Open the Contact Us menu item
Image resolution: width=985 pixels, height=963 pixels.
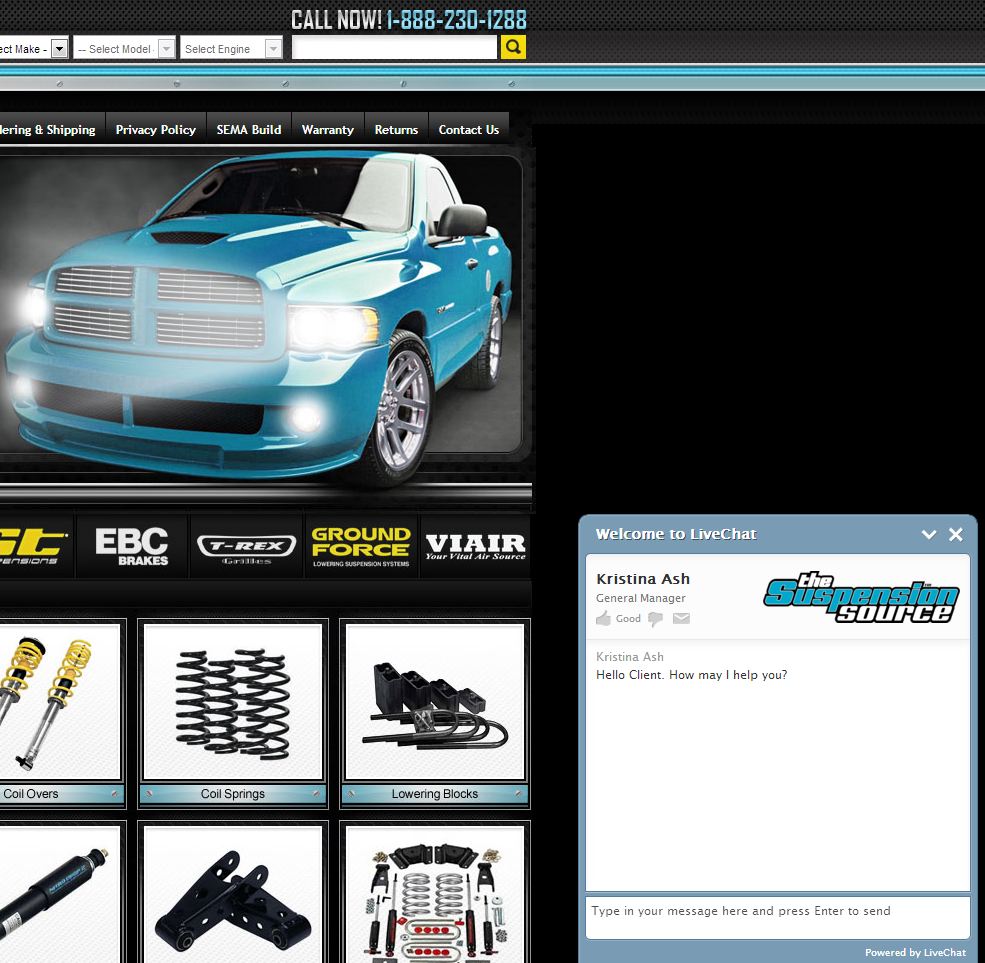coord(469,129)
